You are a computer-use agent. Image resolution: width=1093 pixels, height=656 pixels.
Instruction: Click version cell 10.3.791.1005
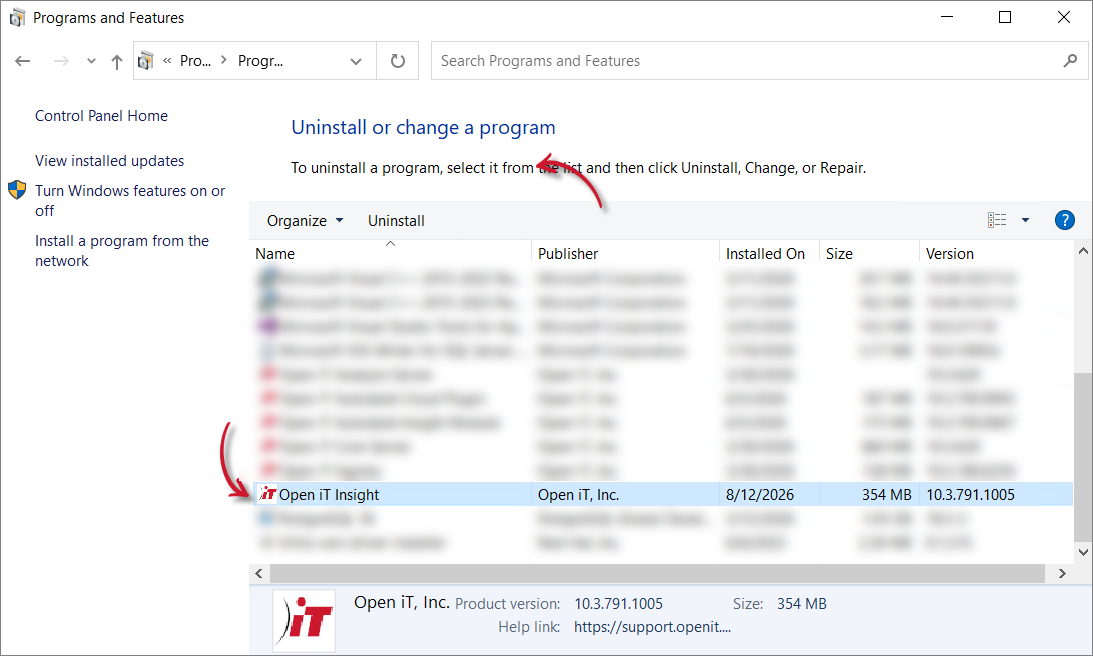coord(970,495)
